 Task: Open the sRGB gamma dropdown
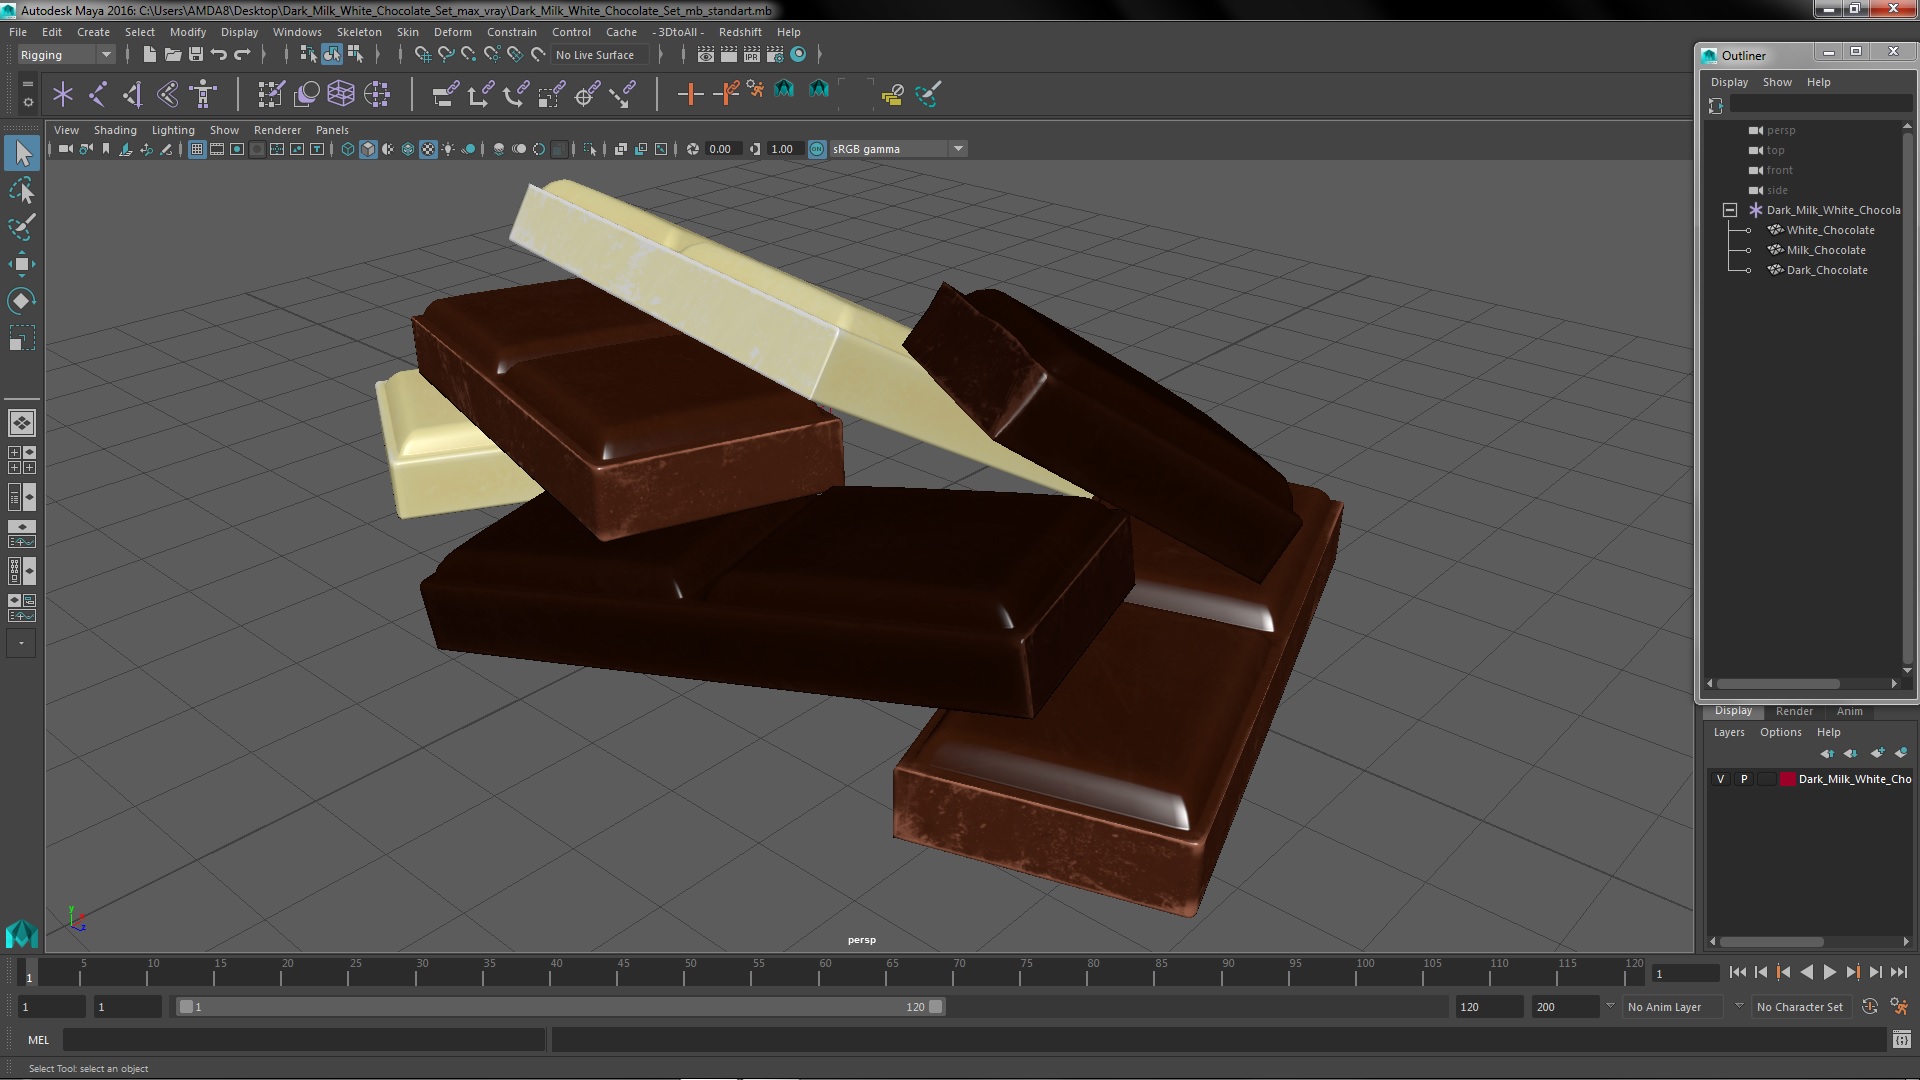958,149
